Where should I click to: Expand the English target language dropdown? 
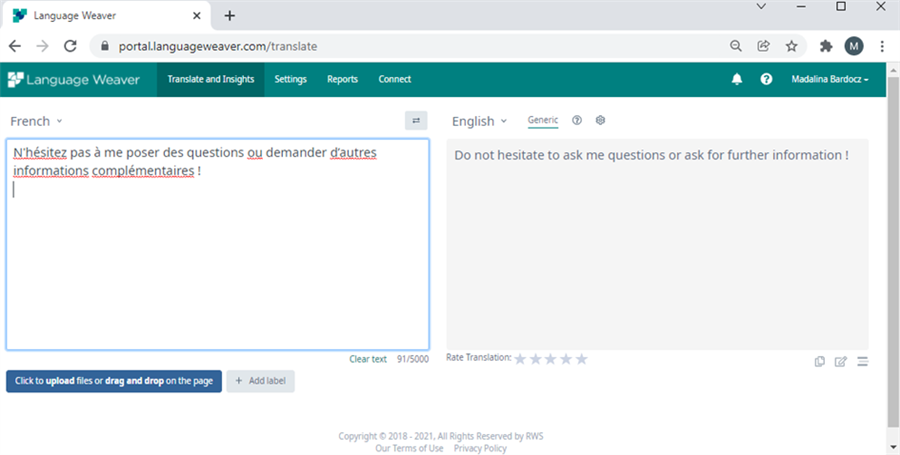click(x=479, y=121)
